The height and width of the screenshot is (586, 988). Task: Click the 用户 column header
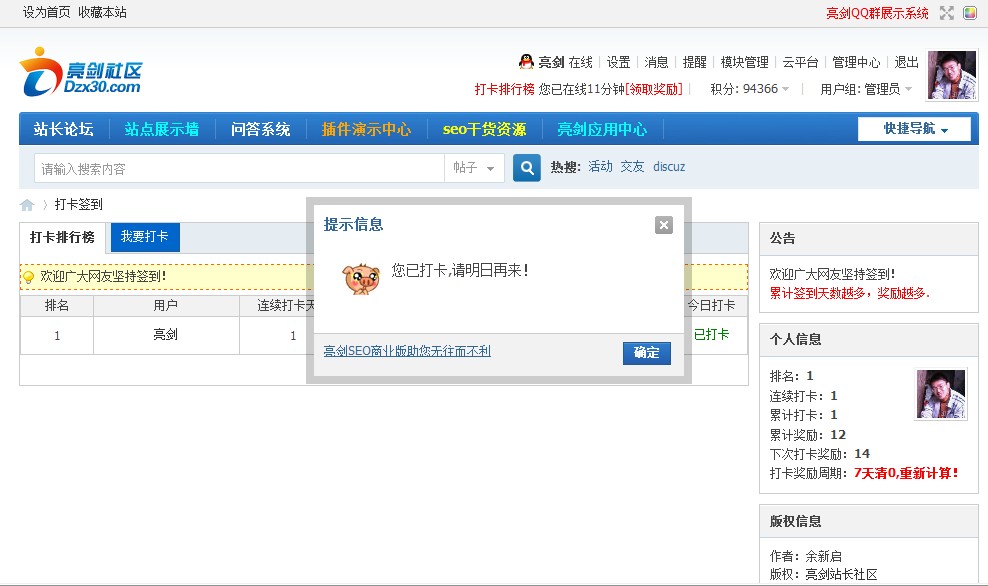(166, 306)
